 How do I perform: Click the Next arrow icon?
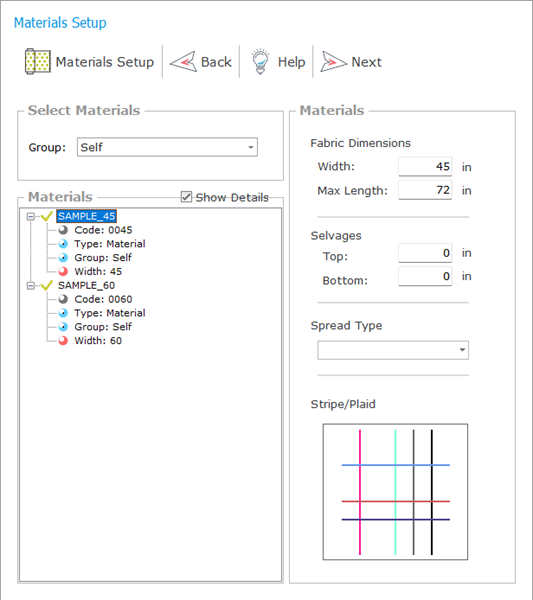click(333, 61)
